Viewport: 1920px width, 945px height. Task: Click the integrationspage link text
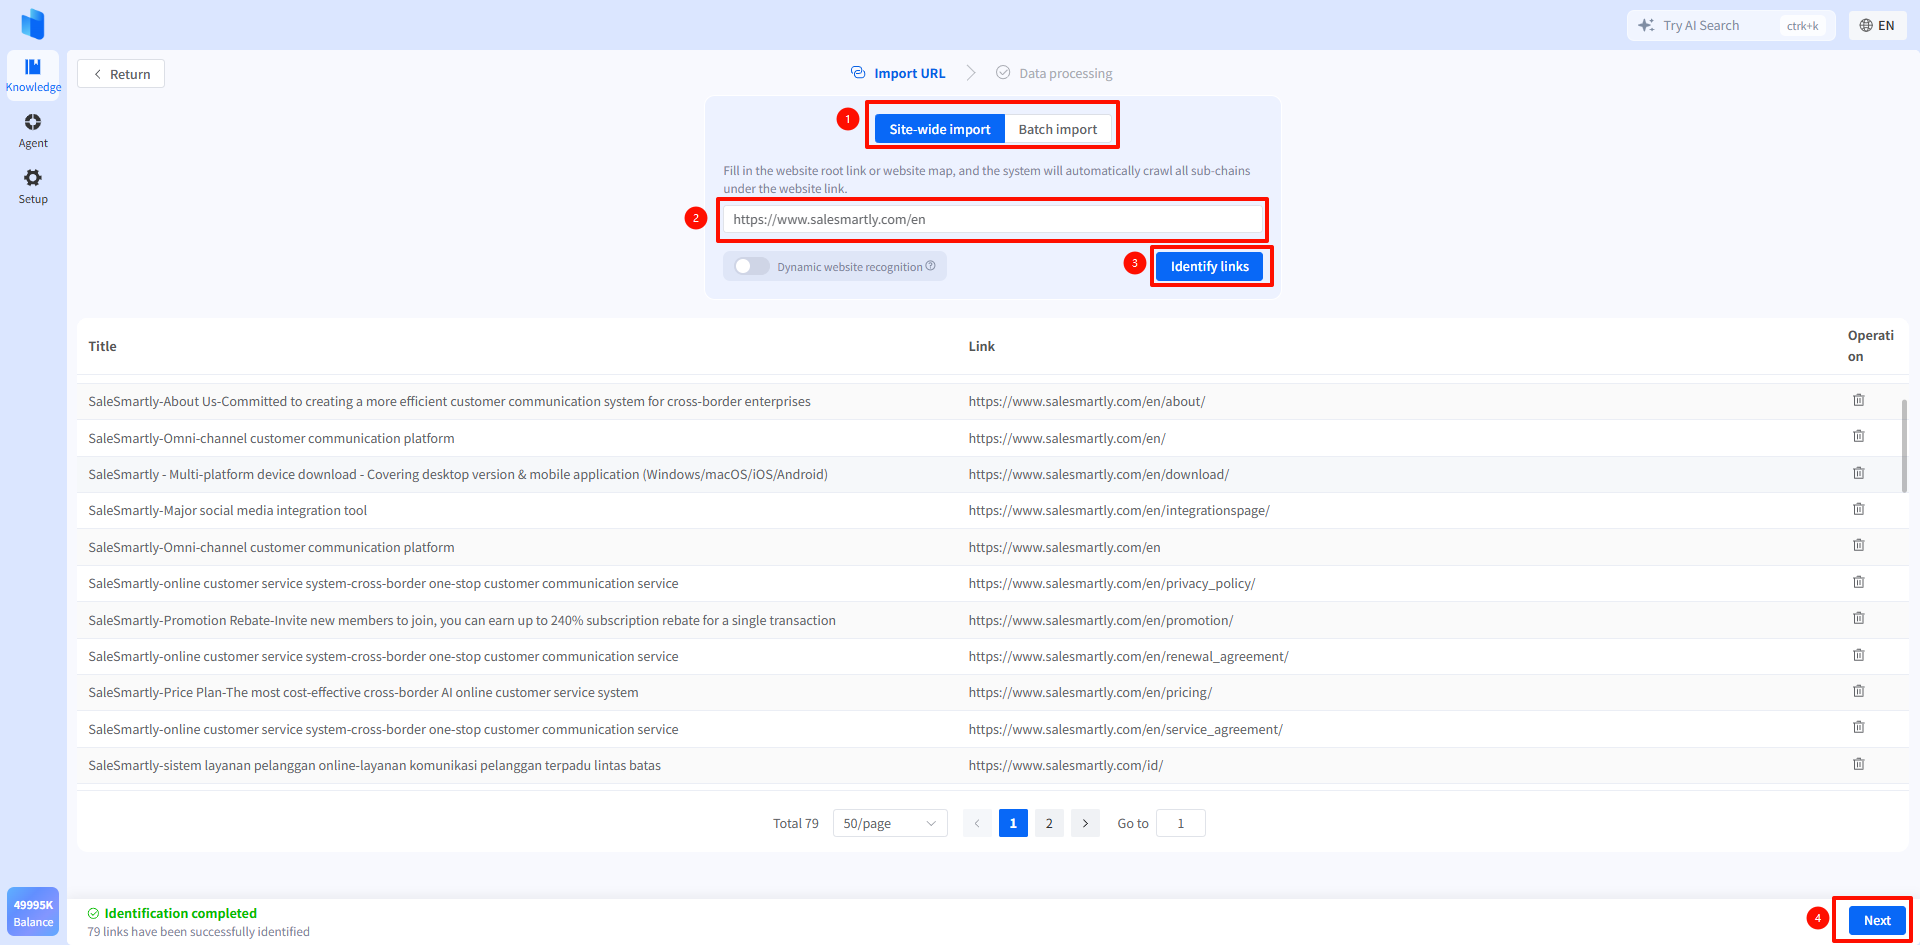(1119, 510)
